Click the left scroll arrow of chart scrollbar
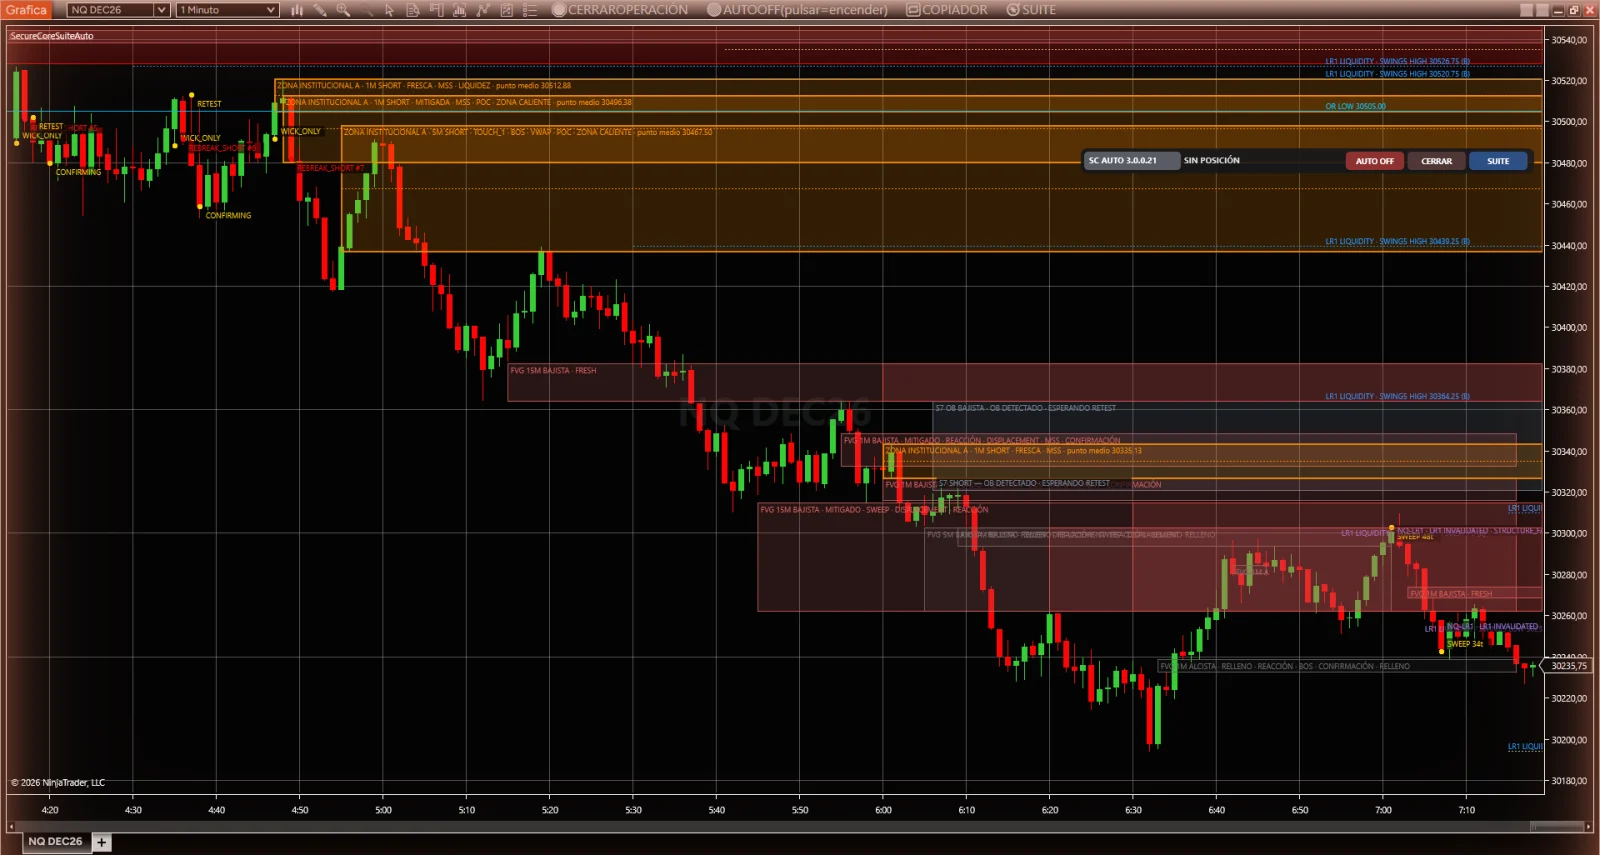Image resolution: width=1600 pixels, height=855 pixels. click(x=11, y=827)
